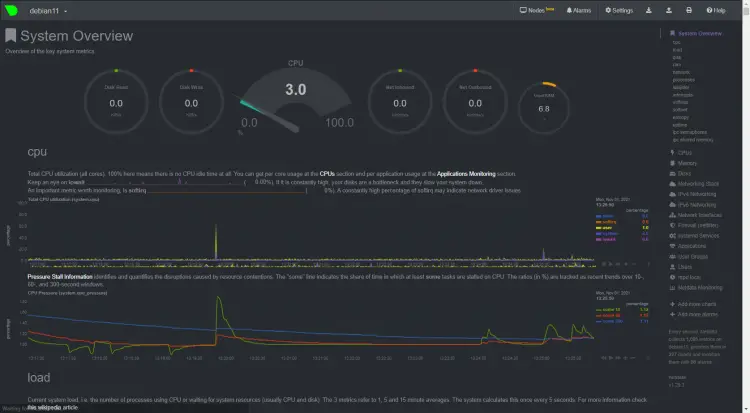Expand the Disks section in sidebar
The image size is (750, 413).
pyautogui.click(x=684, y=173)
